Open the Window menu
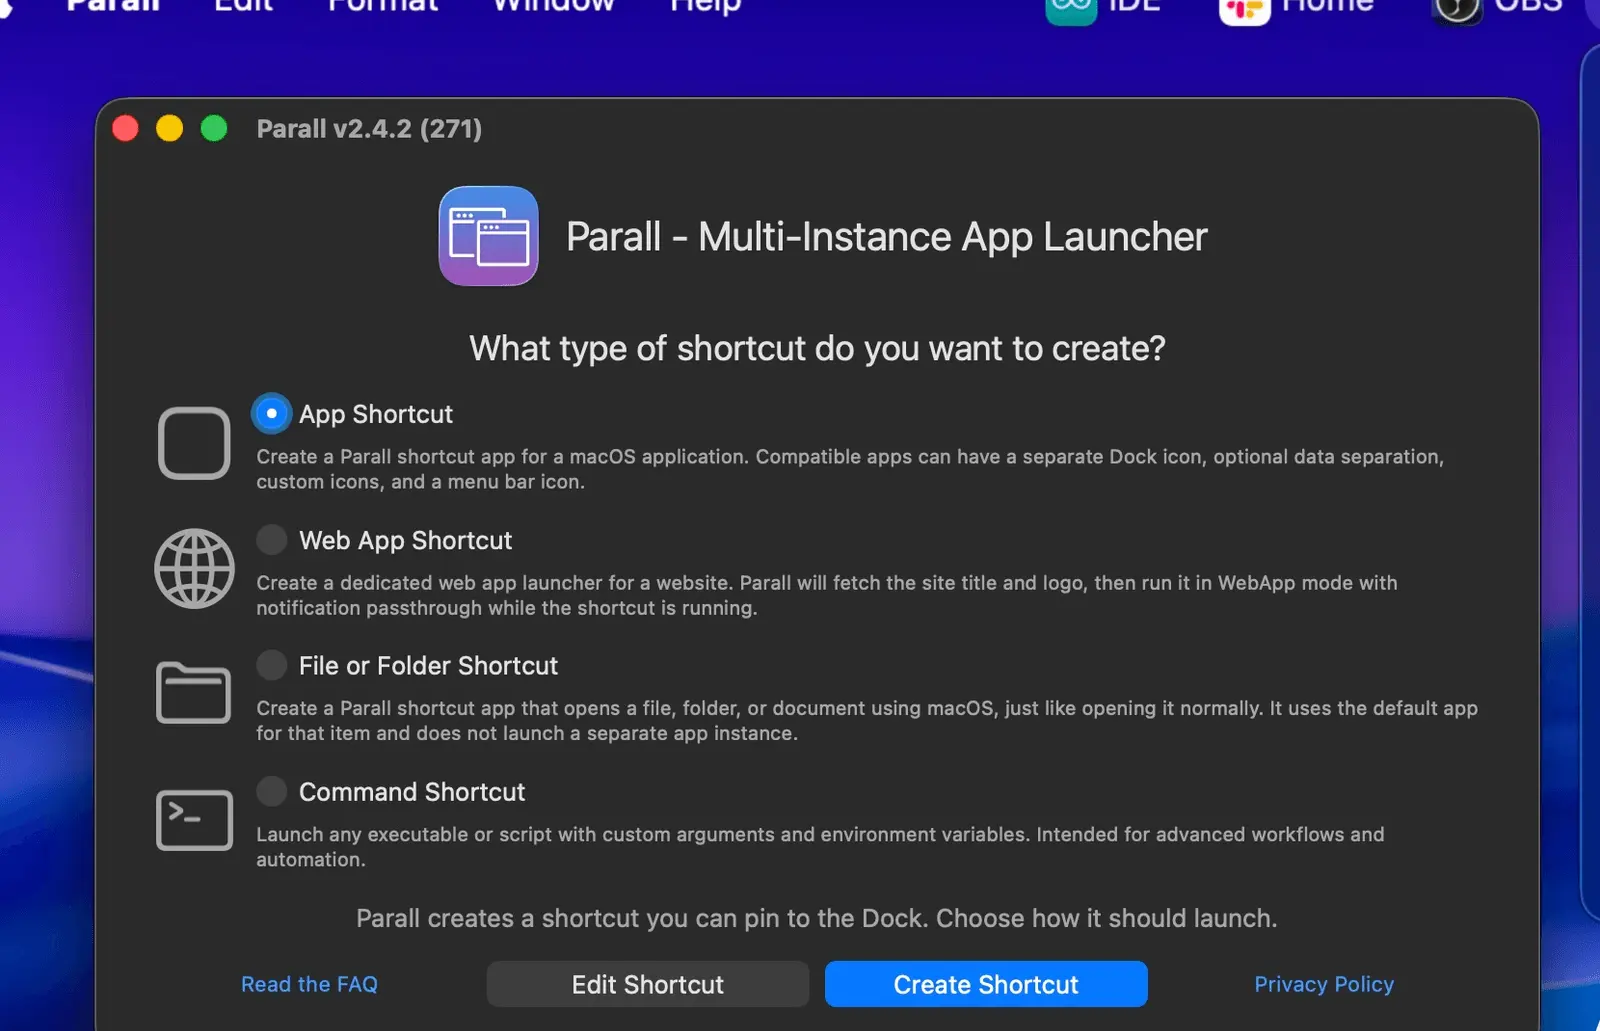1600x1031 pixels. tap(553, 6)
